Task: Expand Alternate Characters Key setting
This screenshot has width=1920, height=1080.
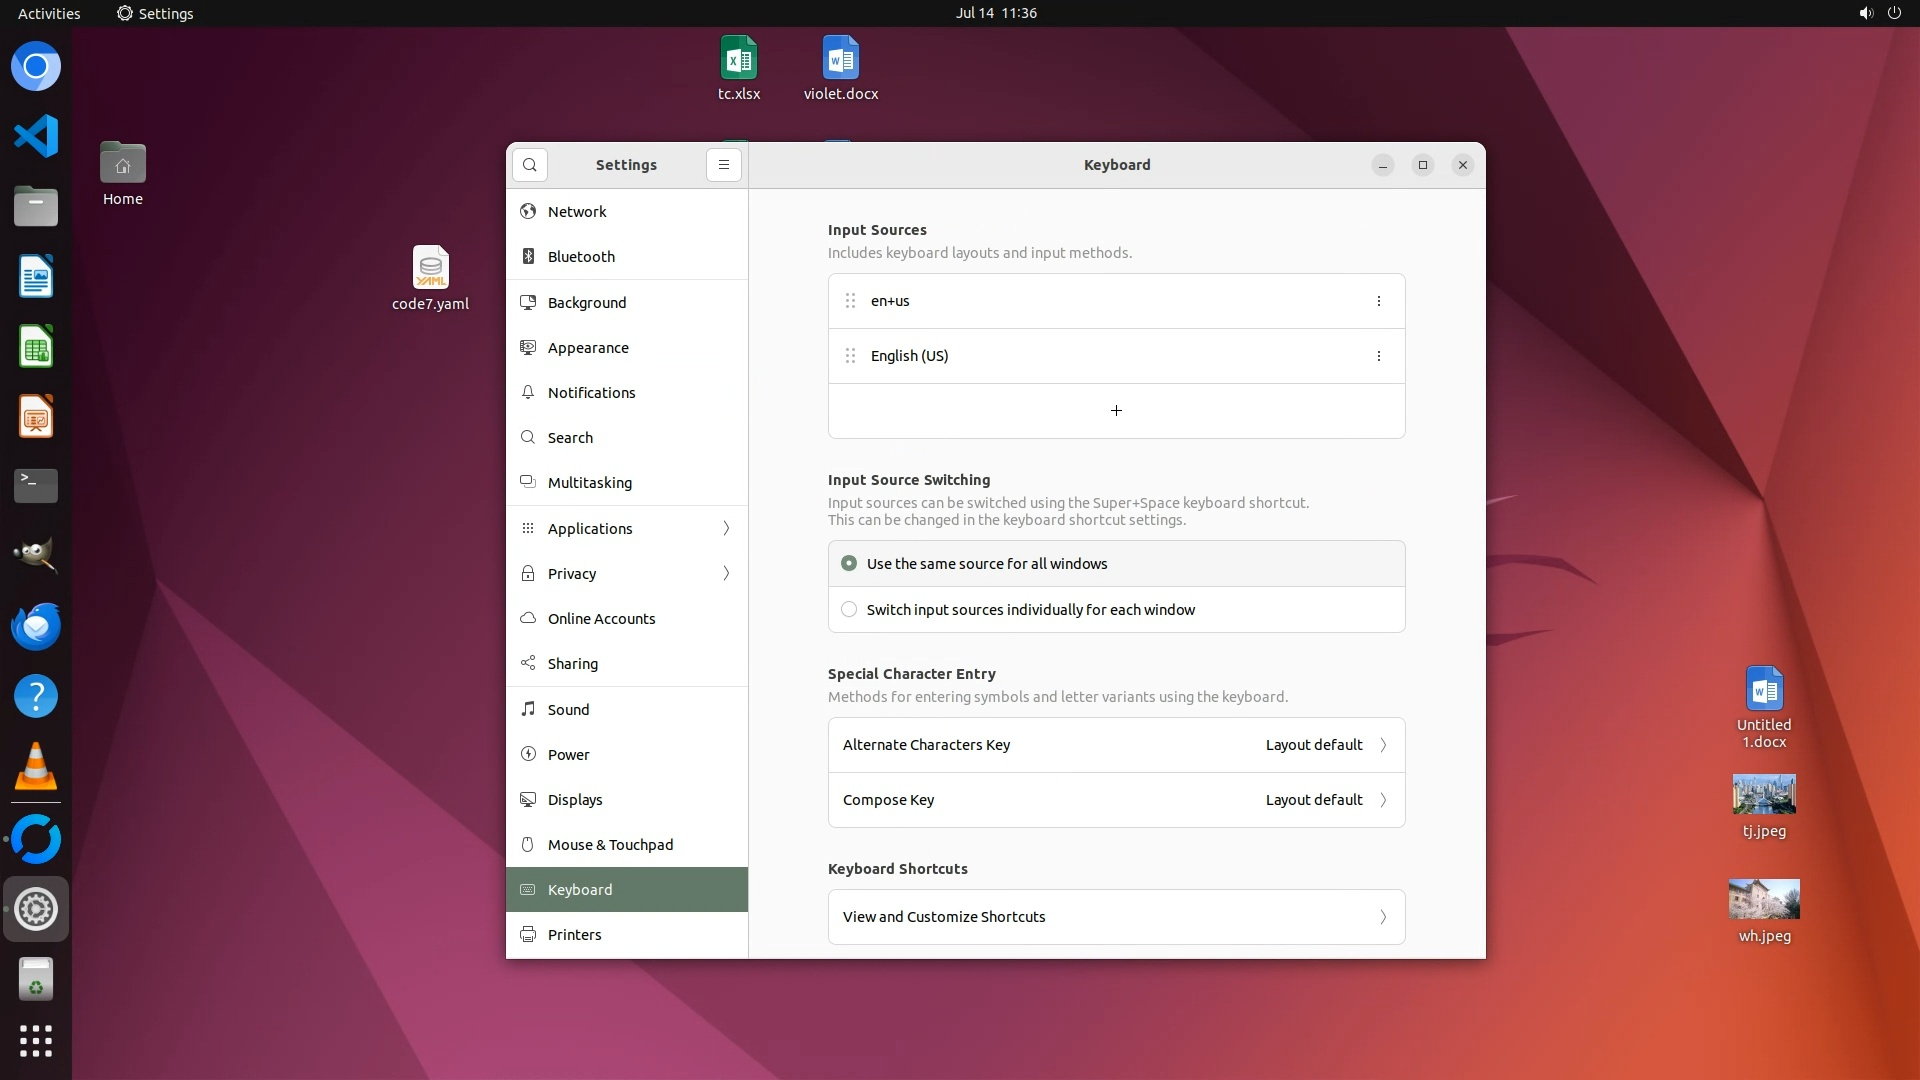Action: (x=1116, y=745)
